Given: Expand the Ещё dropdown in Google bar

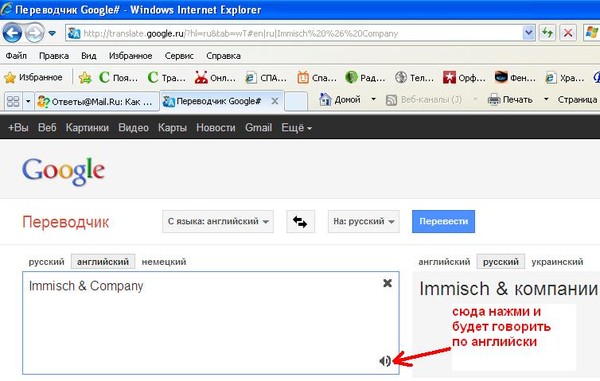Looking at the screenshot, I should tap(297, 127).
